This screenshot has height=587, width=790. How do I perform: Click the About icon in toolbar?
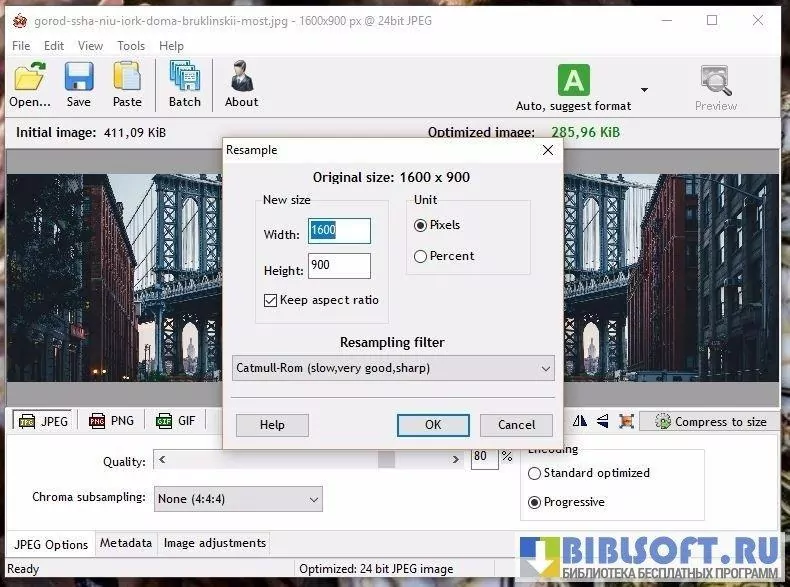pyautogui.click(x=241, y=78)
